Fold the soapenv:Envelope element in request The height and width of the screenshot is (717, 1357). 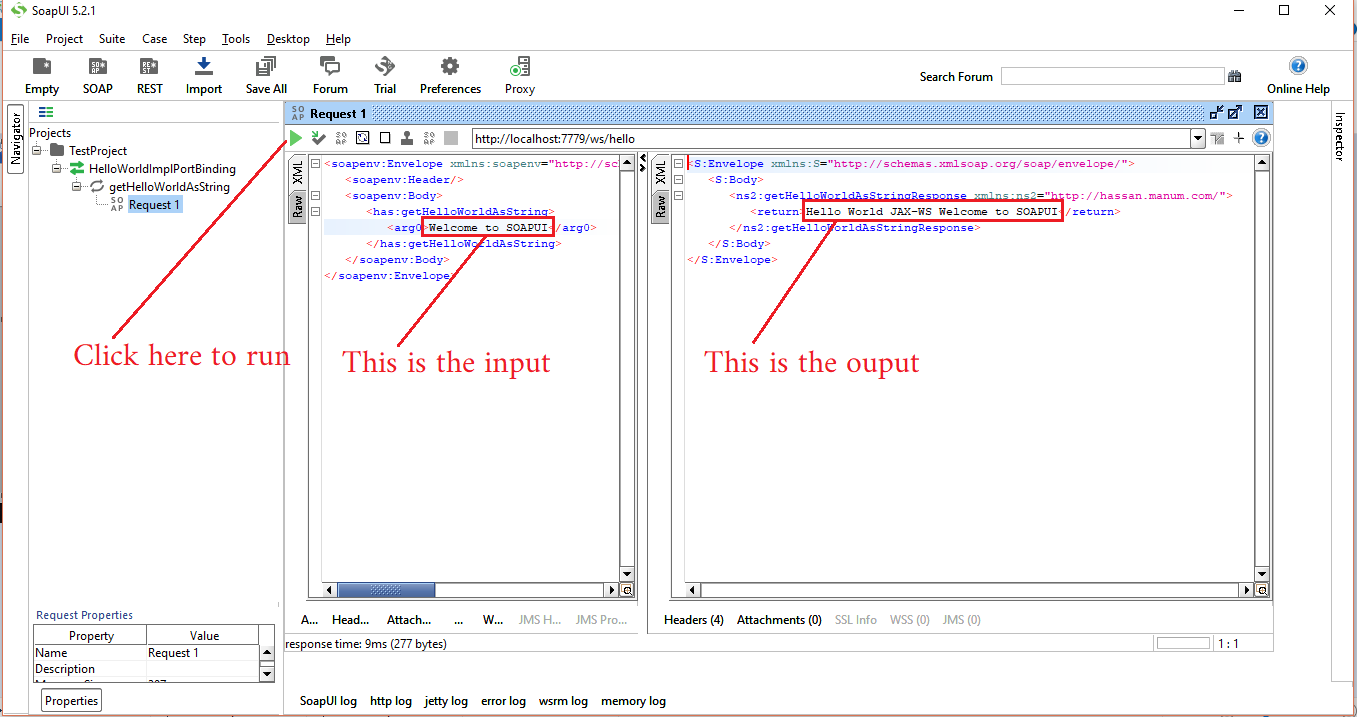click(x=315, y=164)
